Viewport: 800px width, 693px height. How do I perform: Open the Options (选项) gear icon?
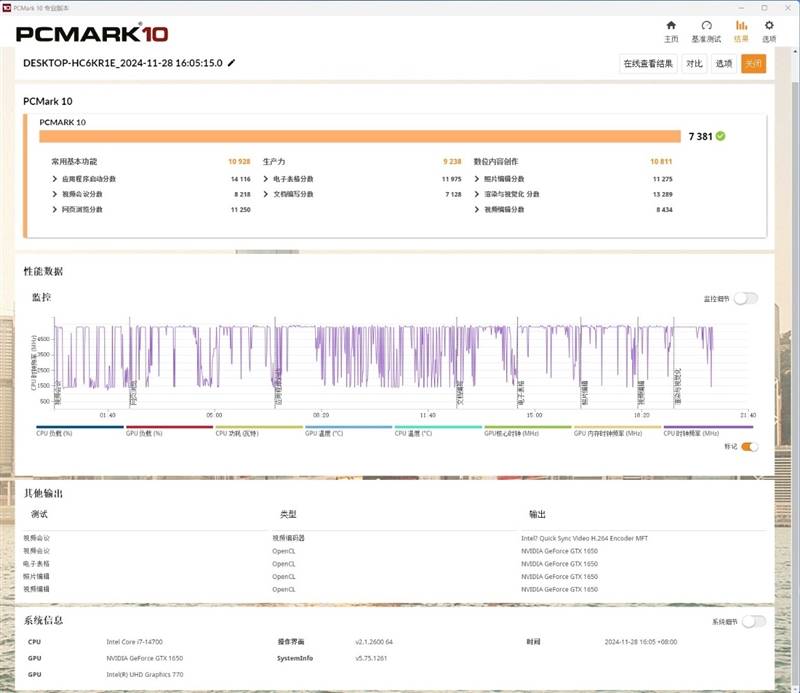coord(769,26)
